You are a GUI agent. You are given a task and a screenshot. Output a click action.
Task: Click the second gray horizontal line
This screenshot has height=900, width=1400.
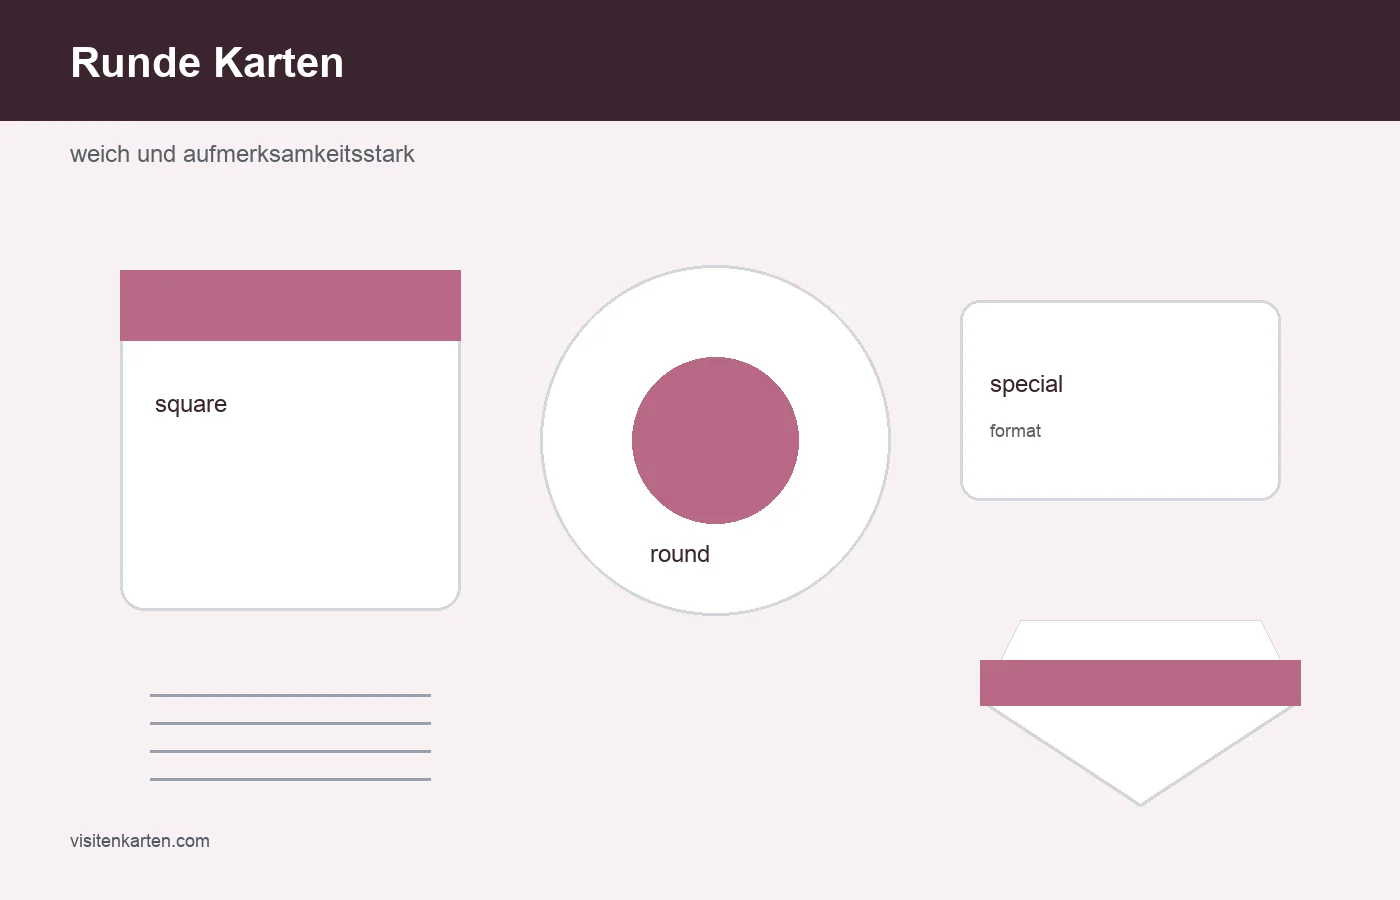click(290, 723)
